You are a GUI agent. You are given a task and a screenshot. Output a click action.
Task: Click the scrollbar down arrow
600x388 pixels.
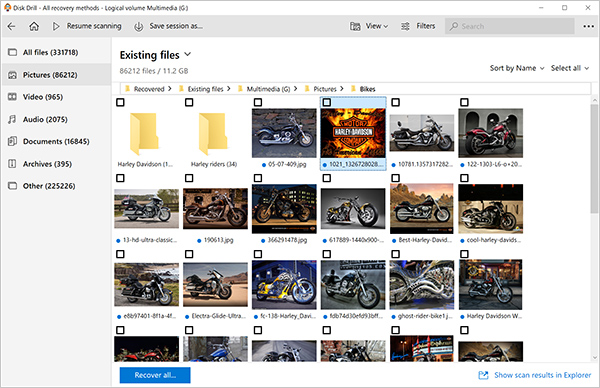point(594,358)
